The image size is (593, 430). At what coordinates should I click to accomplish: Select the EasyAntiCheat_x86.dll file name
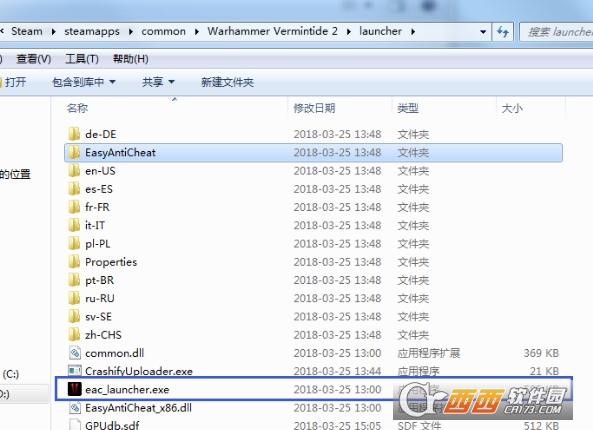[x=138, y=408]
